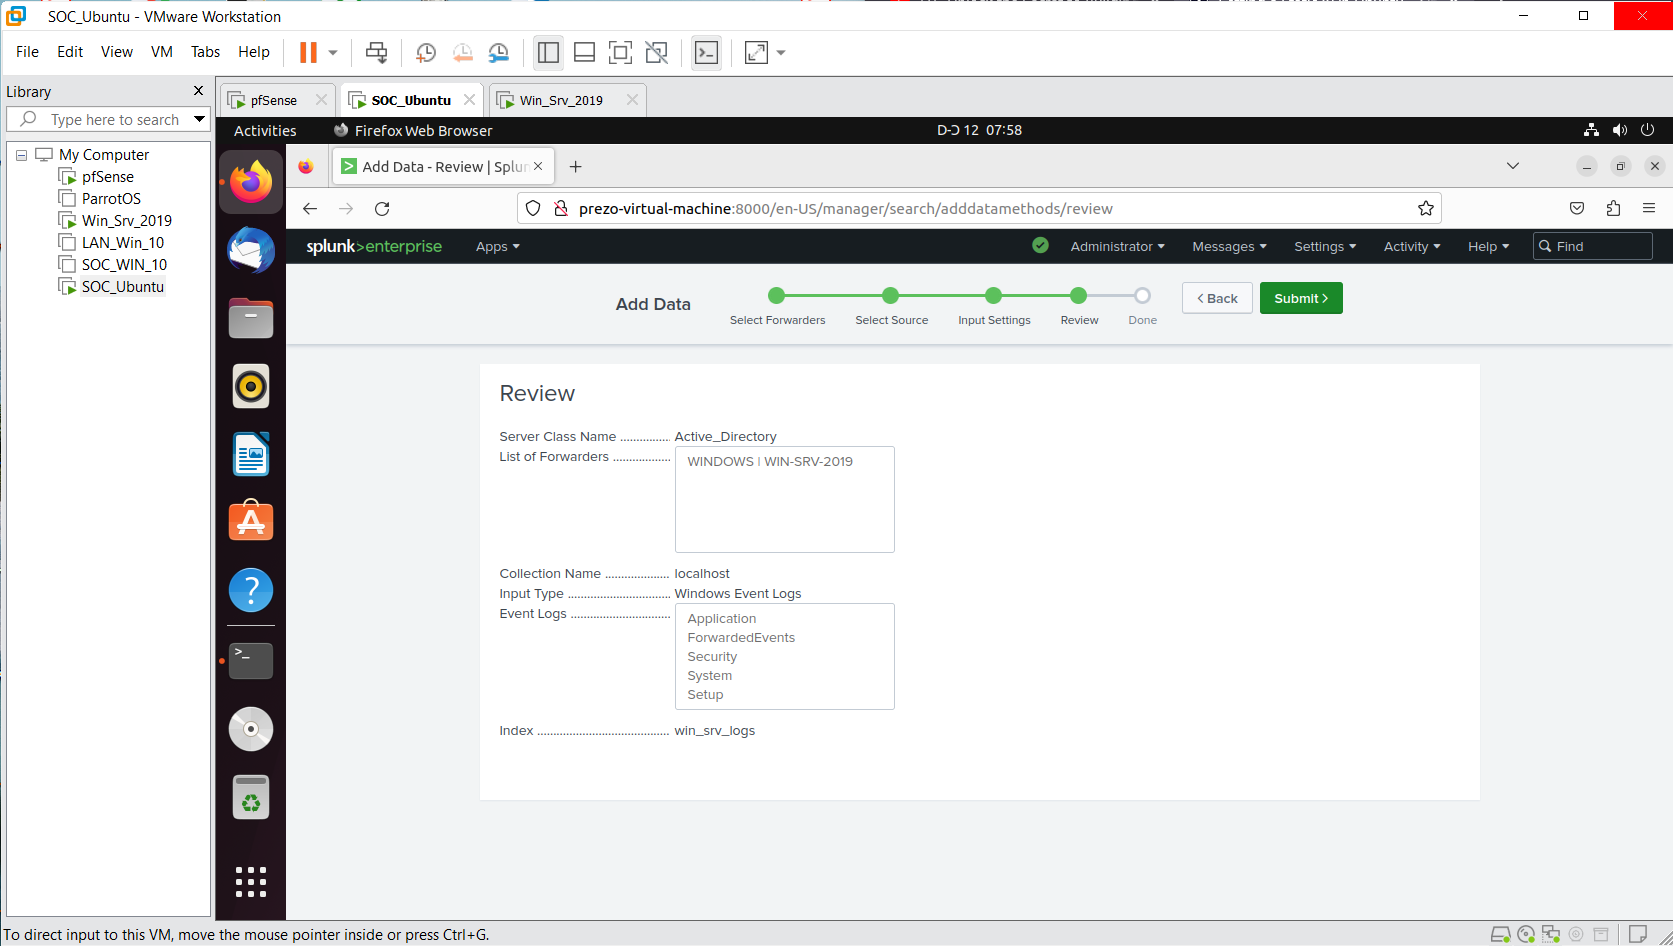Viewport: 1673px width, 946px height.
Task: Open Ubuntu Activities overview
Action: pyautogui.click(x=265, y=130)
